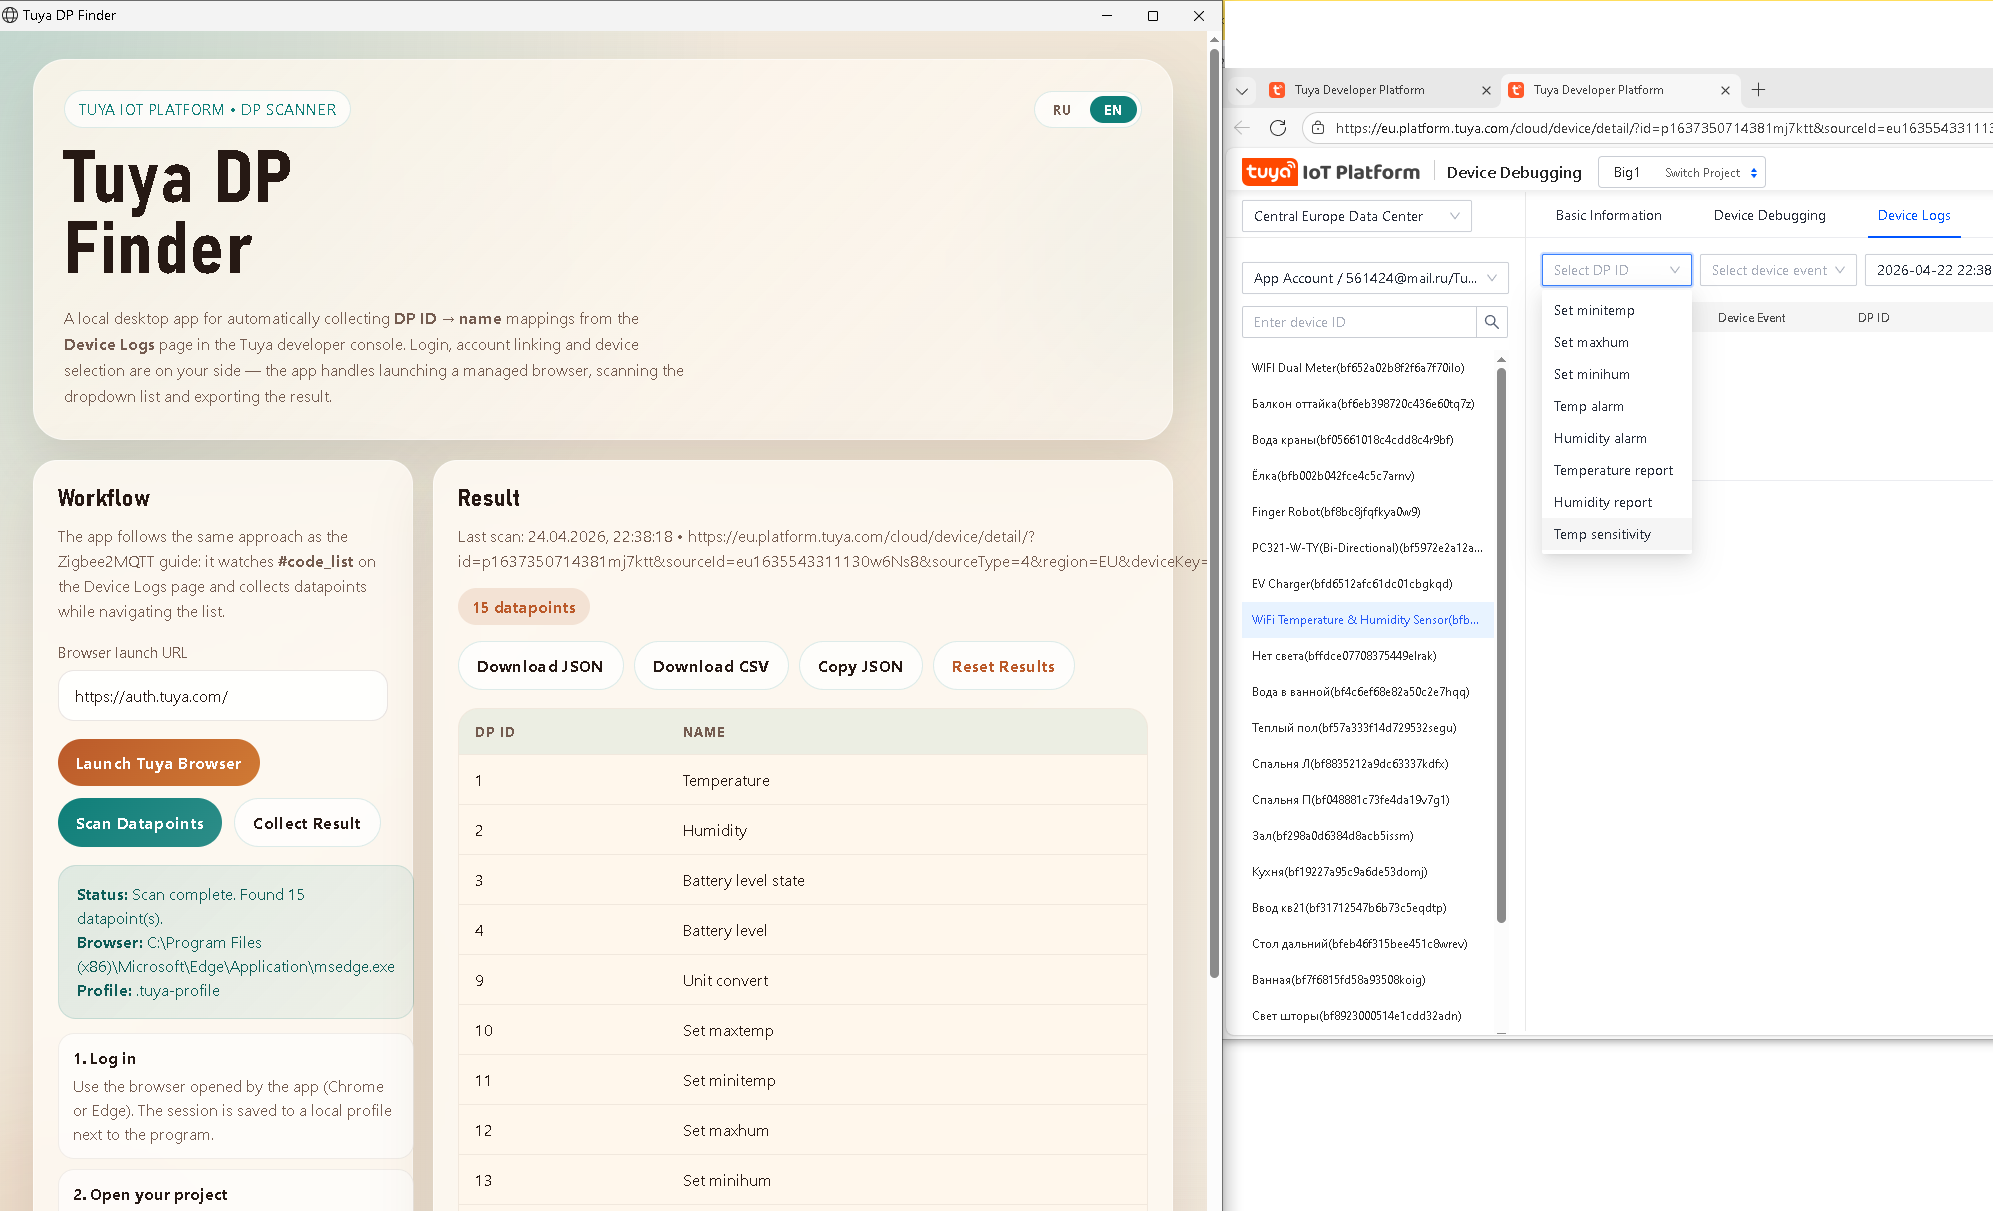
Task: Click the site lock icon in the address bar
Action: [x=1318, y=128]
